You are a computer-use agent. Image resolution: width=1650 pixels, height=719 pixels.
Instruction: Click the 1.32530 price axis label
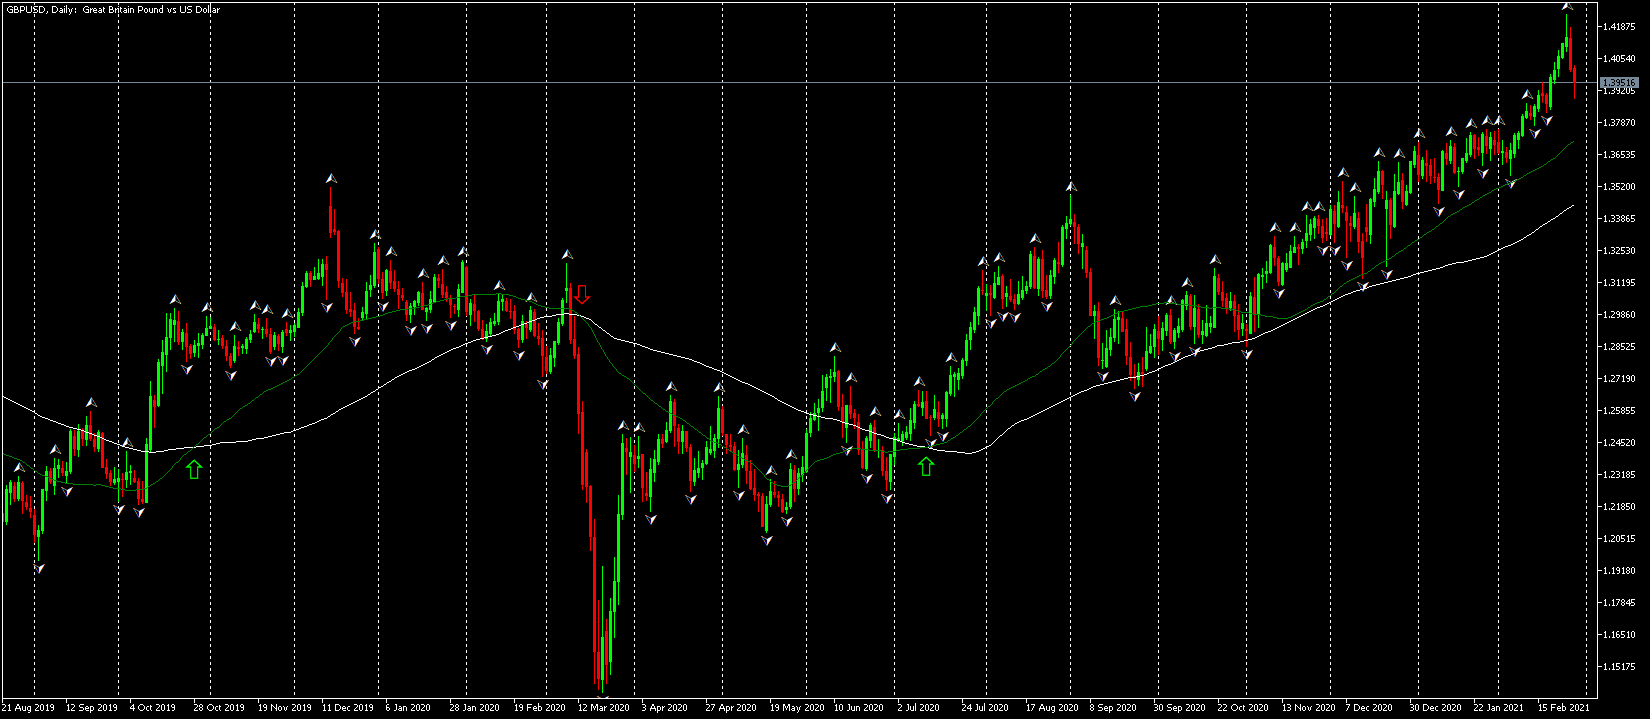coord(1619,250)
